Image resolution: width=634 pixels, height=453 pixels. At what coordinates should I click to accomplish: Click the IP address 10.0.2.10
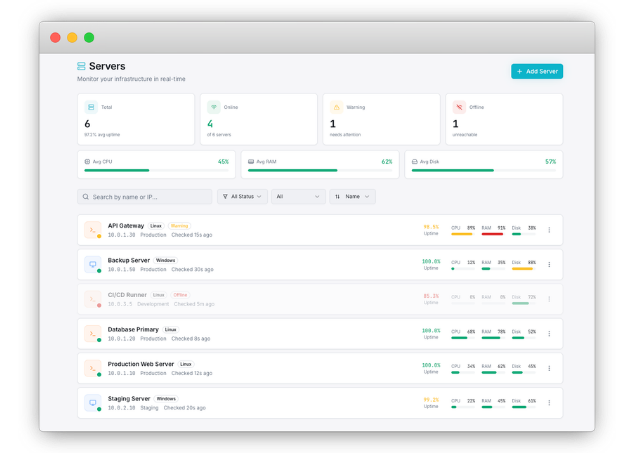tap(121, 408)
